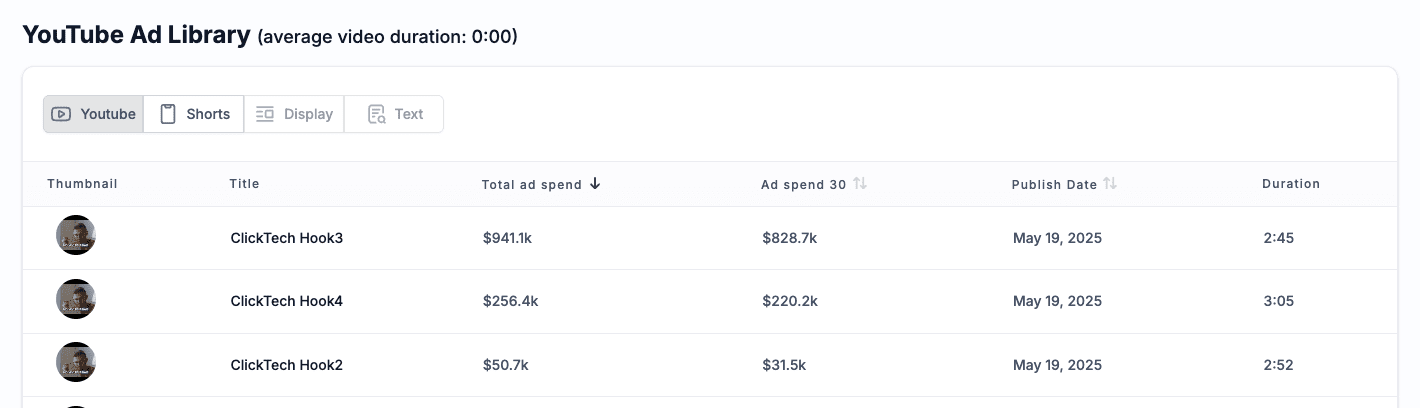Click the $941.1k total ad spend cell
This screenshot has height=408, width=1420.
click(508, 238)
